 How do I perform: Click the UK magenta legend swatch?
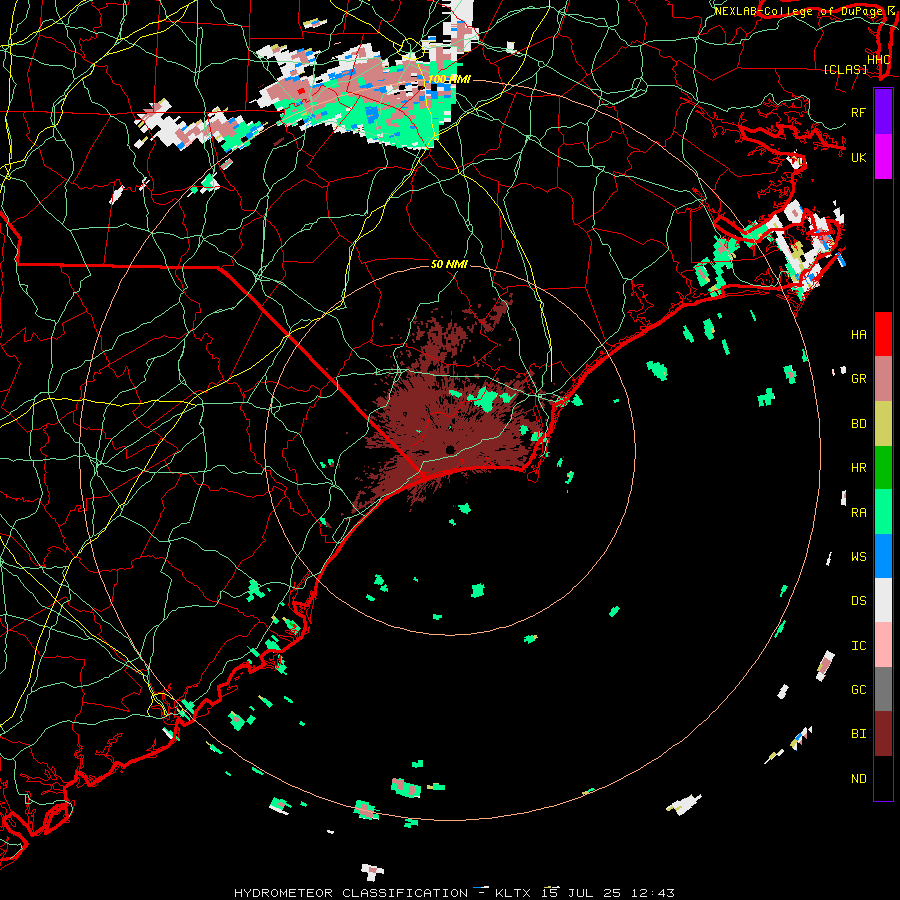pos(883,157)
